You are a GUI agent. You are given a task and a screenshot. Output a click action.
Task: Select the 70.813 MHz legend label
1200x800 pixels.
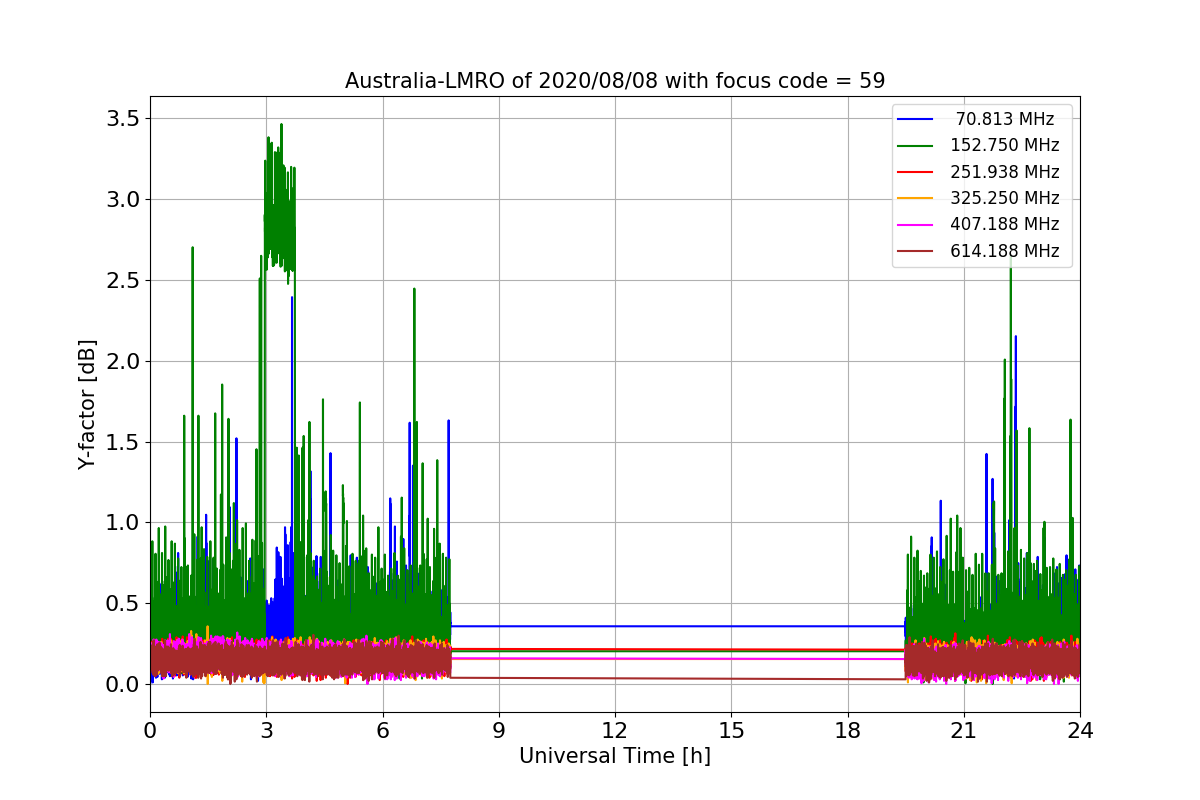pos(1005,119)
